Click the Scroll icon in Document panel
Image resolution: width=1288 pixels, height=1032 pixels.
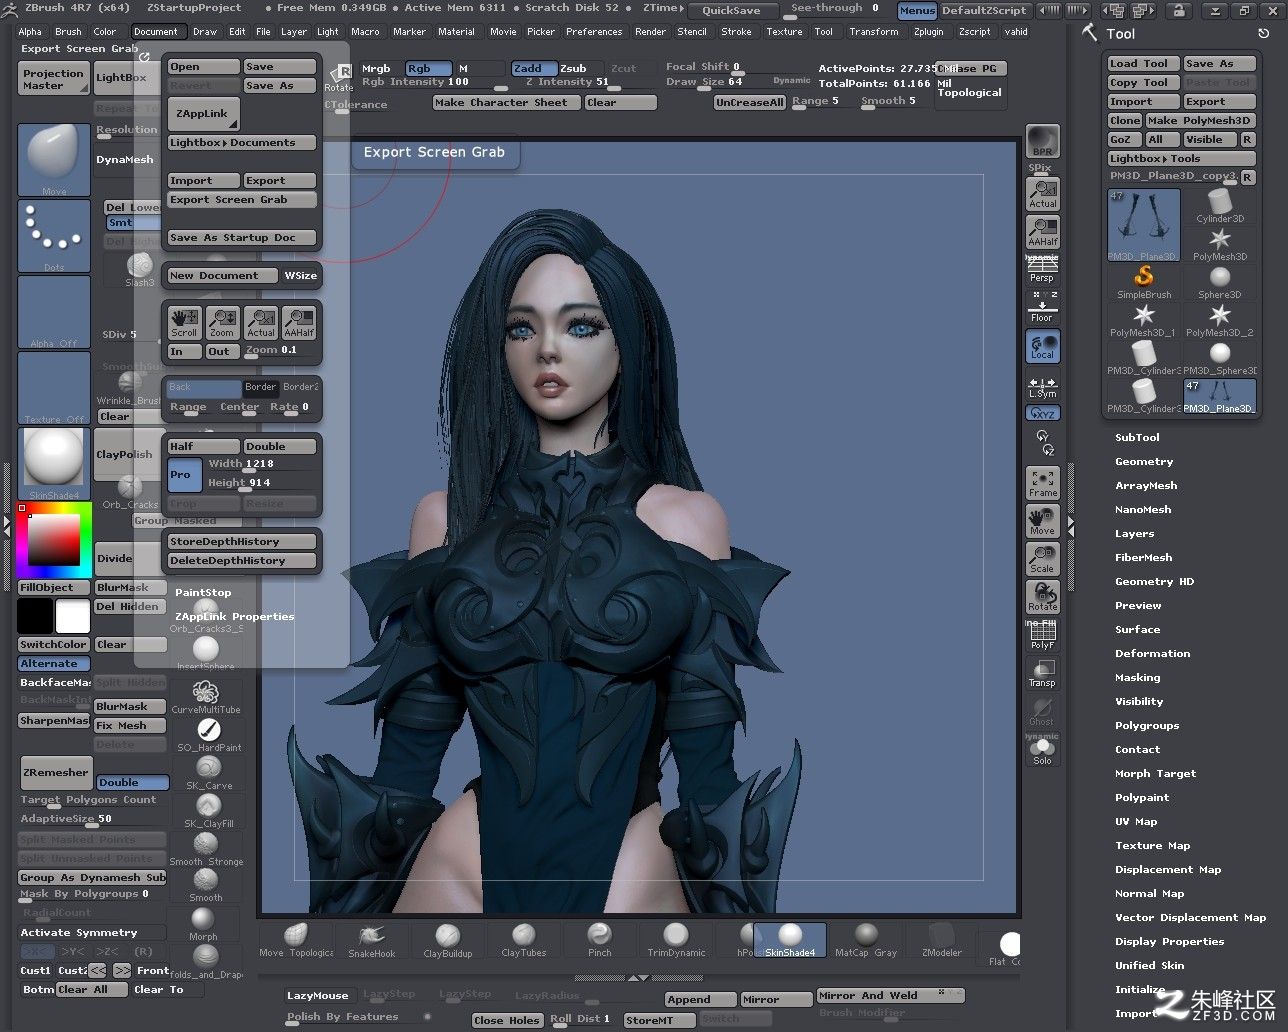[184, 322]
